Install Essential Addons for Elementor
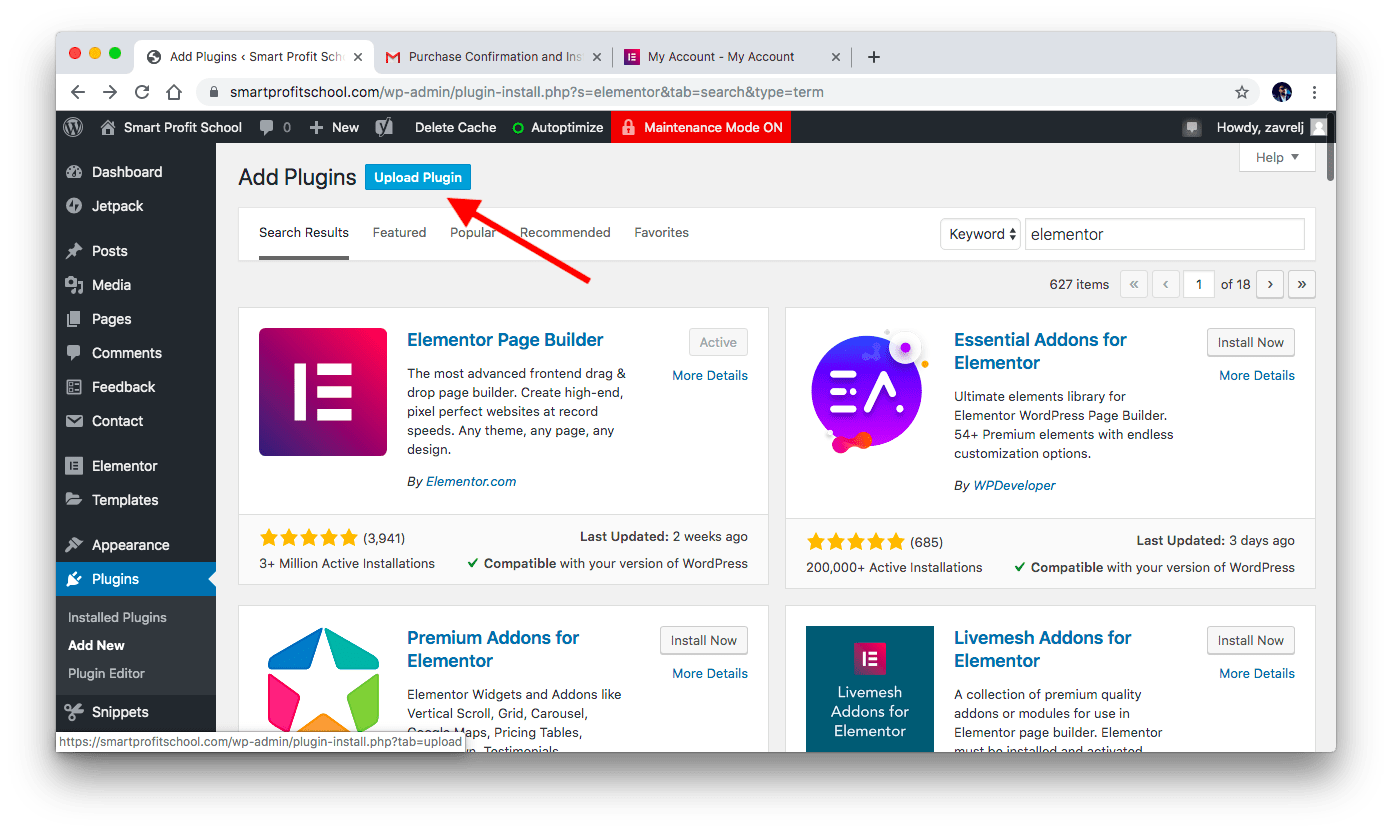The height and width of the screenshot is (832, 1392). pyautogui.click(x=1250, y=341)
